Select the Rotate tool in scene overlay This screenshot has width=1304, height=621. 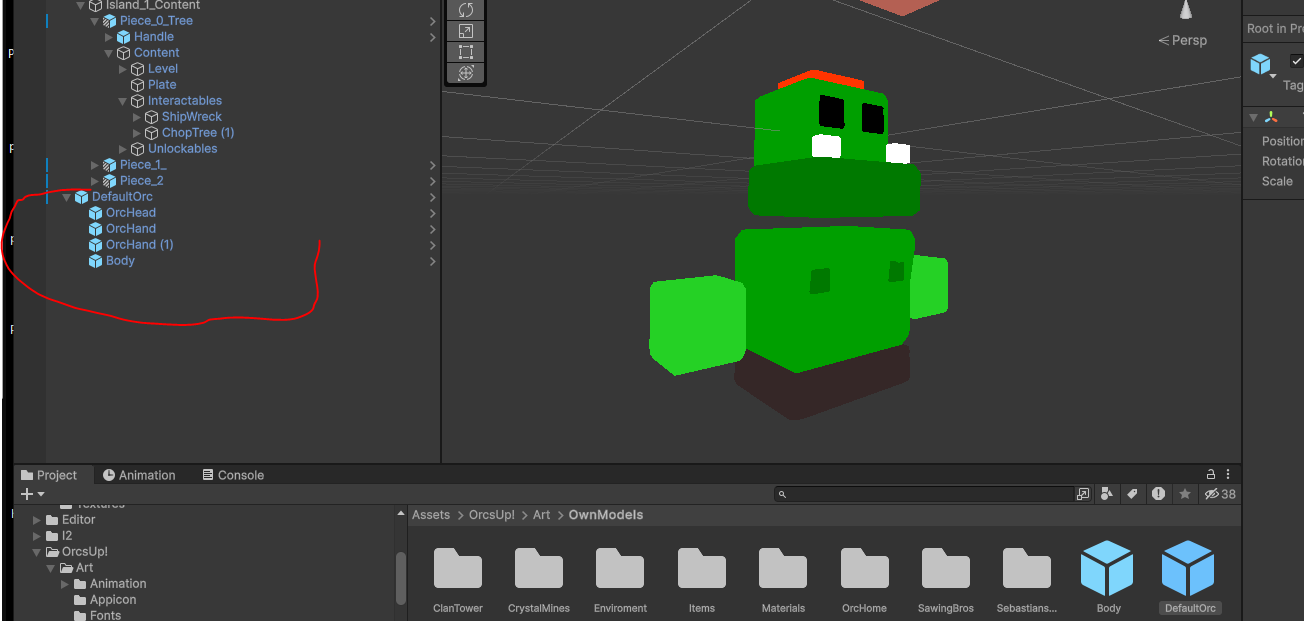pos(465,10)
